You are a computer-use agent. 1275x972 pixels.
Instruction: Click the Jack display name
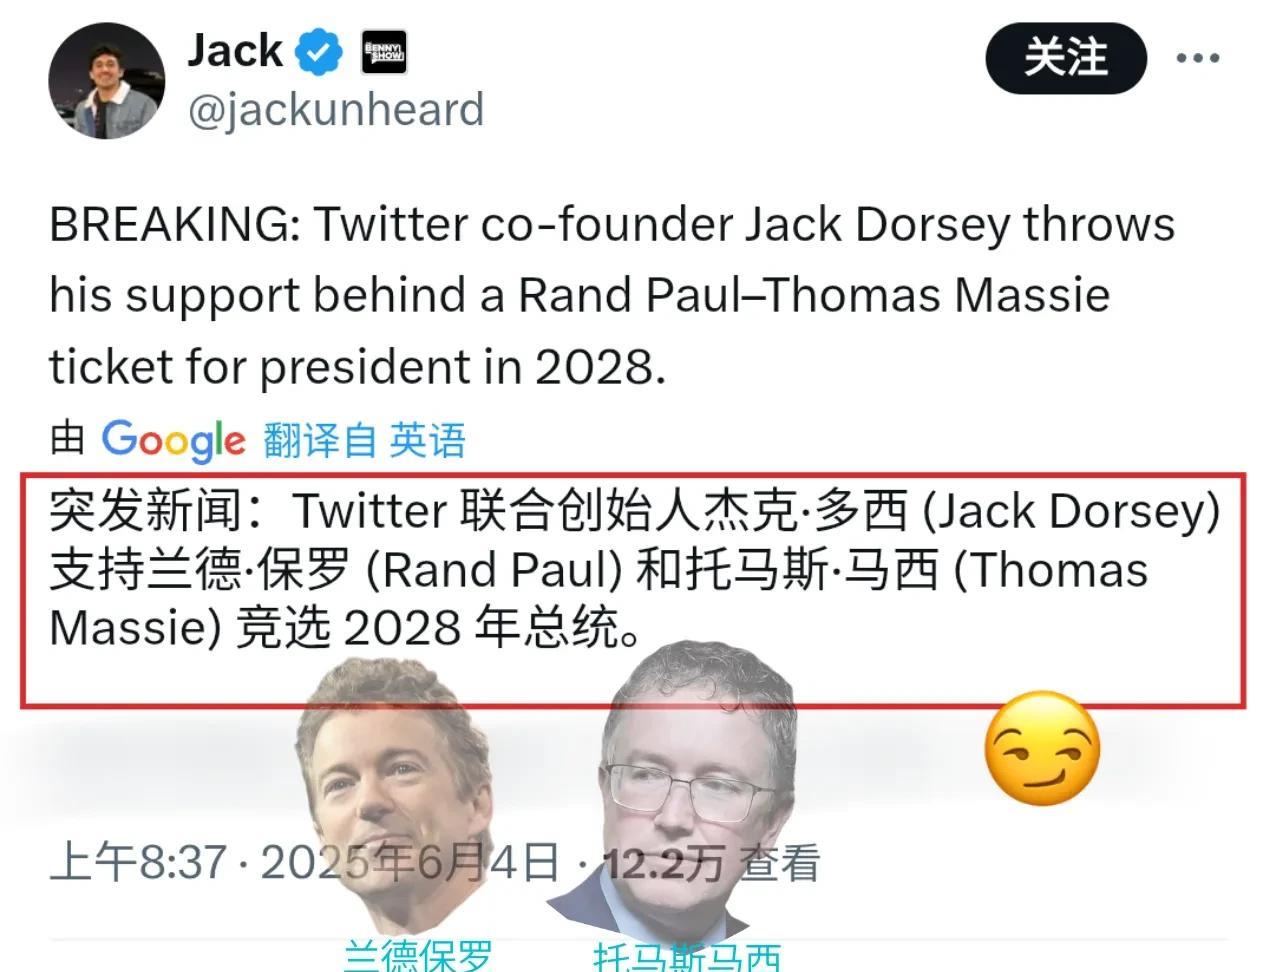tap(235, 50)
